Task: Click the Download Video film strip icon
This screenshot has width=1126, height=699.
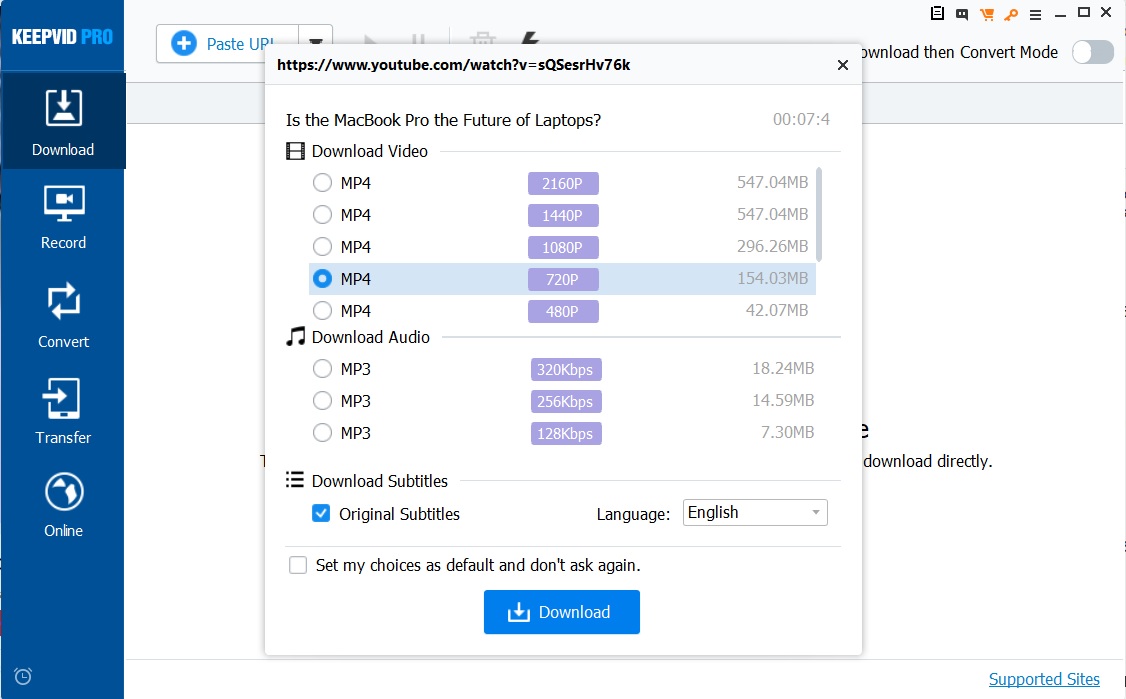Action: click(295, 151)
